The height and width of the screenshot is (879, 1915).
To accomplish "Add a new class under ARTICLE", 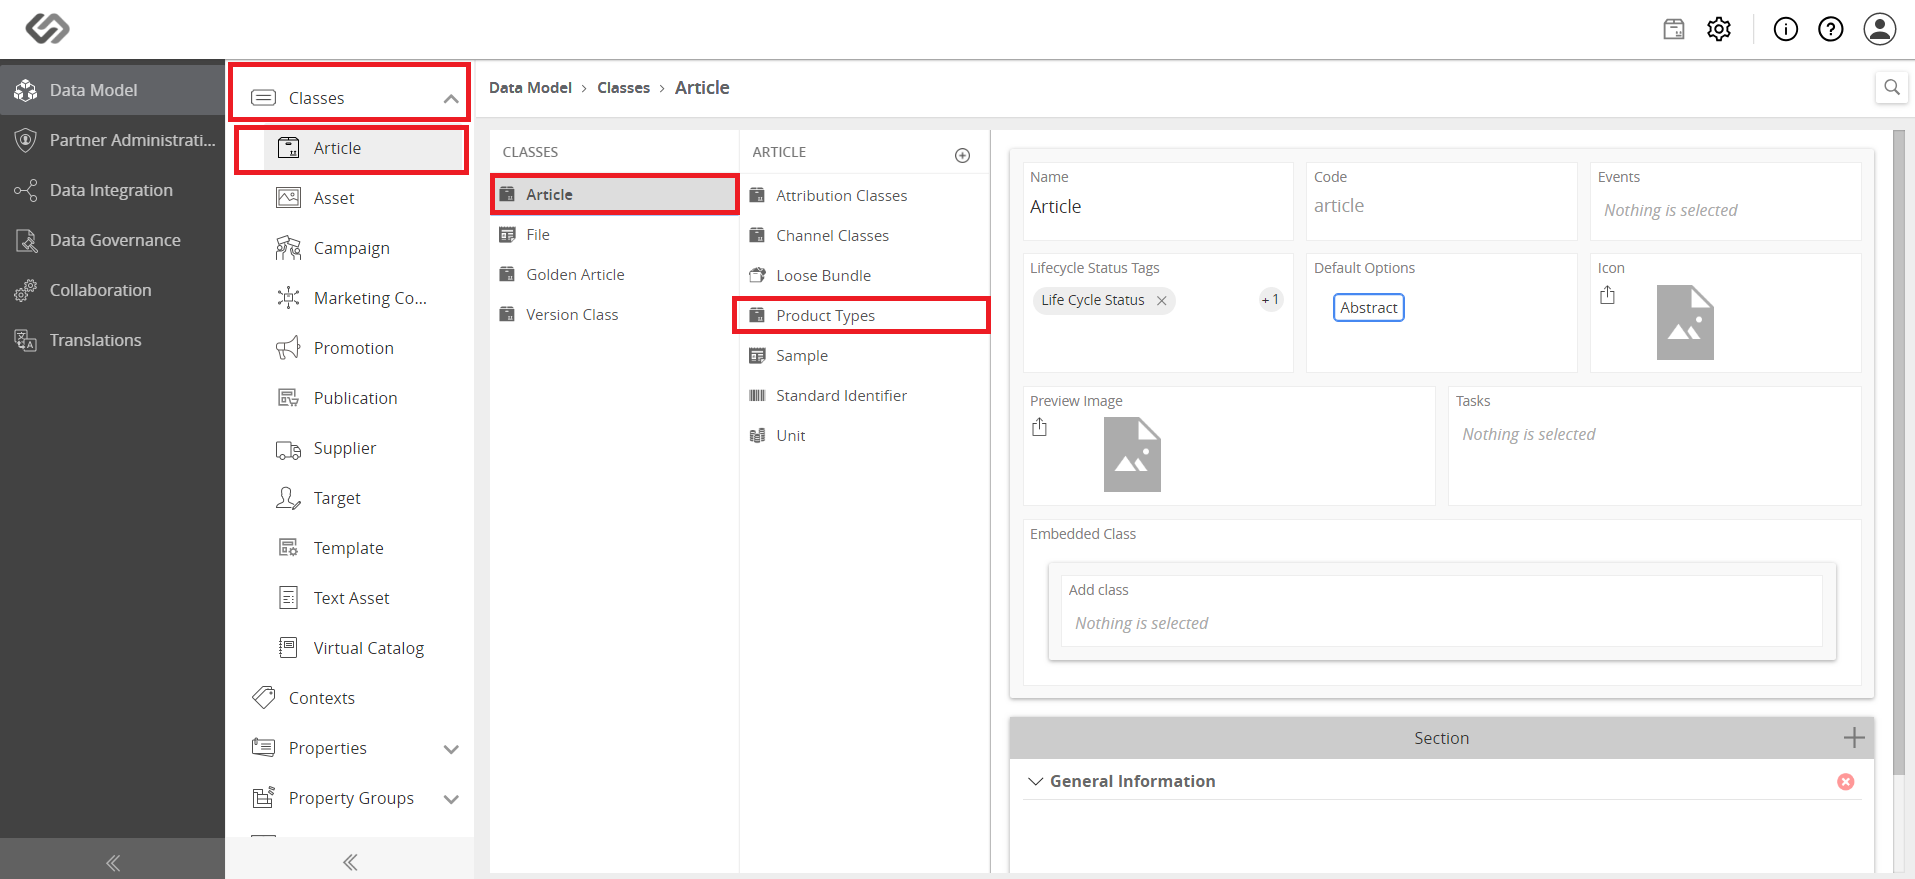I will (x=962, y=155).
